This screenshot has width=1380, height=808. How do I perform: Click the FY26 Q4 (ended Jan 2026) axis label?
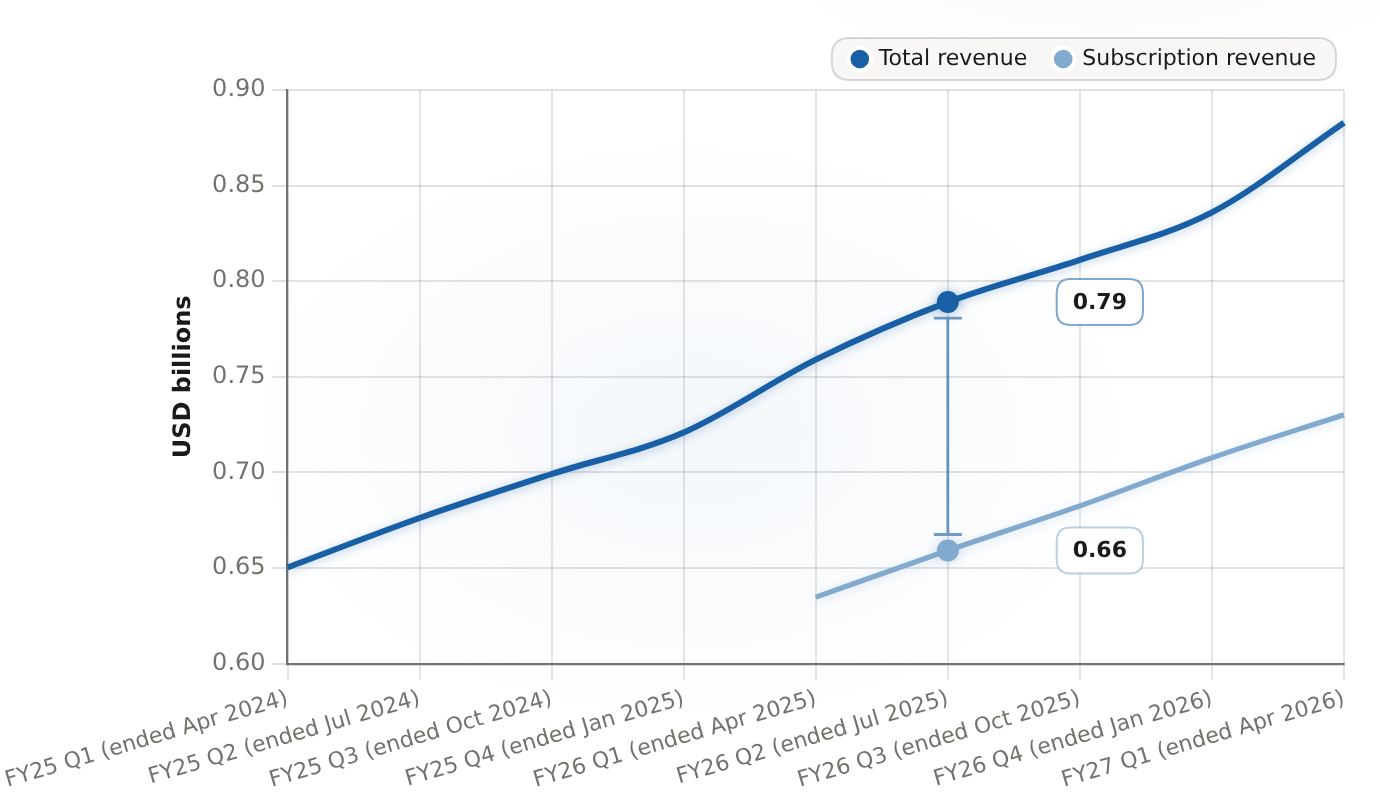pyautogui.click(x=1075, y=737)
